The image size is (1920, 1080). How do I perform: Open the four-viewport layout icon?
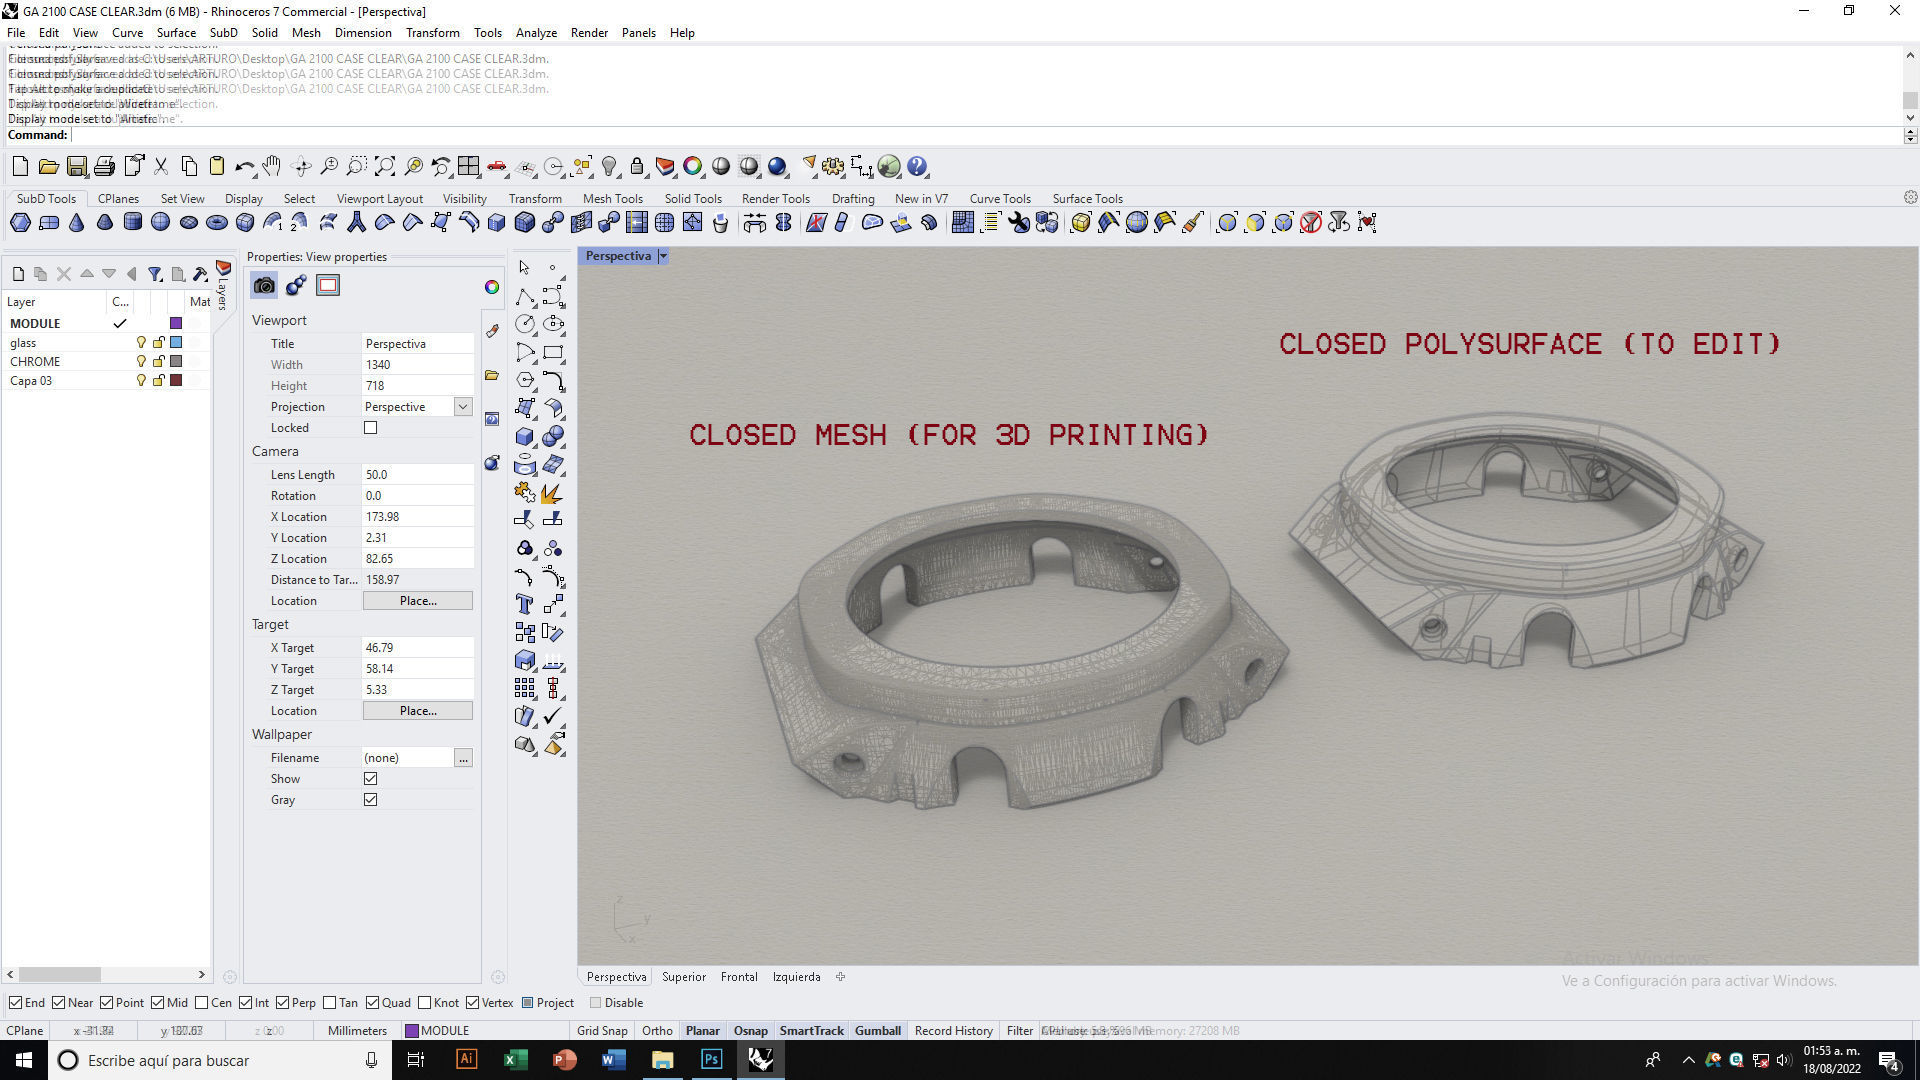[469, 166]
